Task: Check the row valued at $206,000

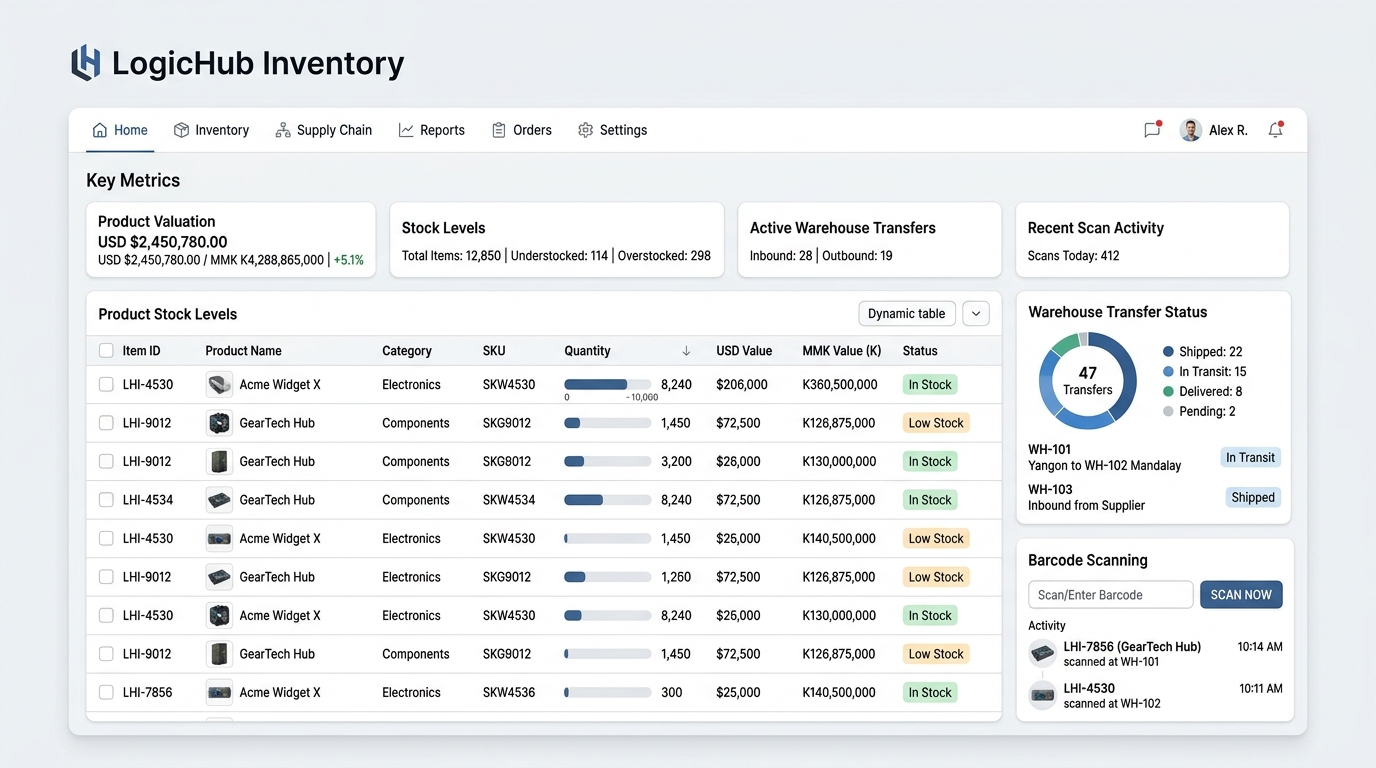Action: (x=106, y=385)
